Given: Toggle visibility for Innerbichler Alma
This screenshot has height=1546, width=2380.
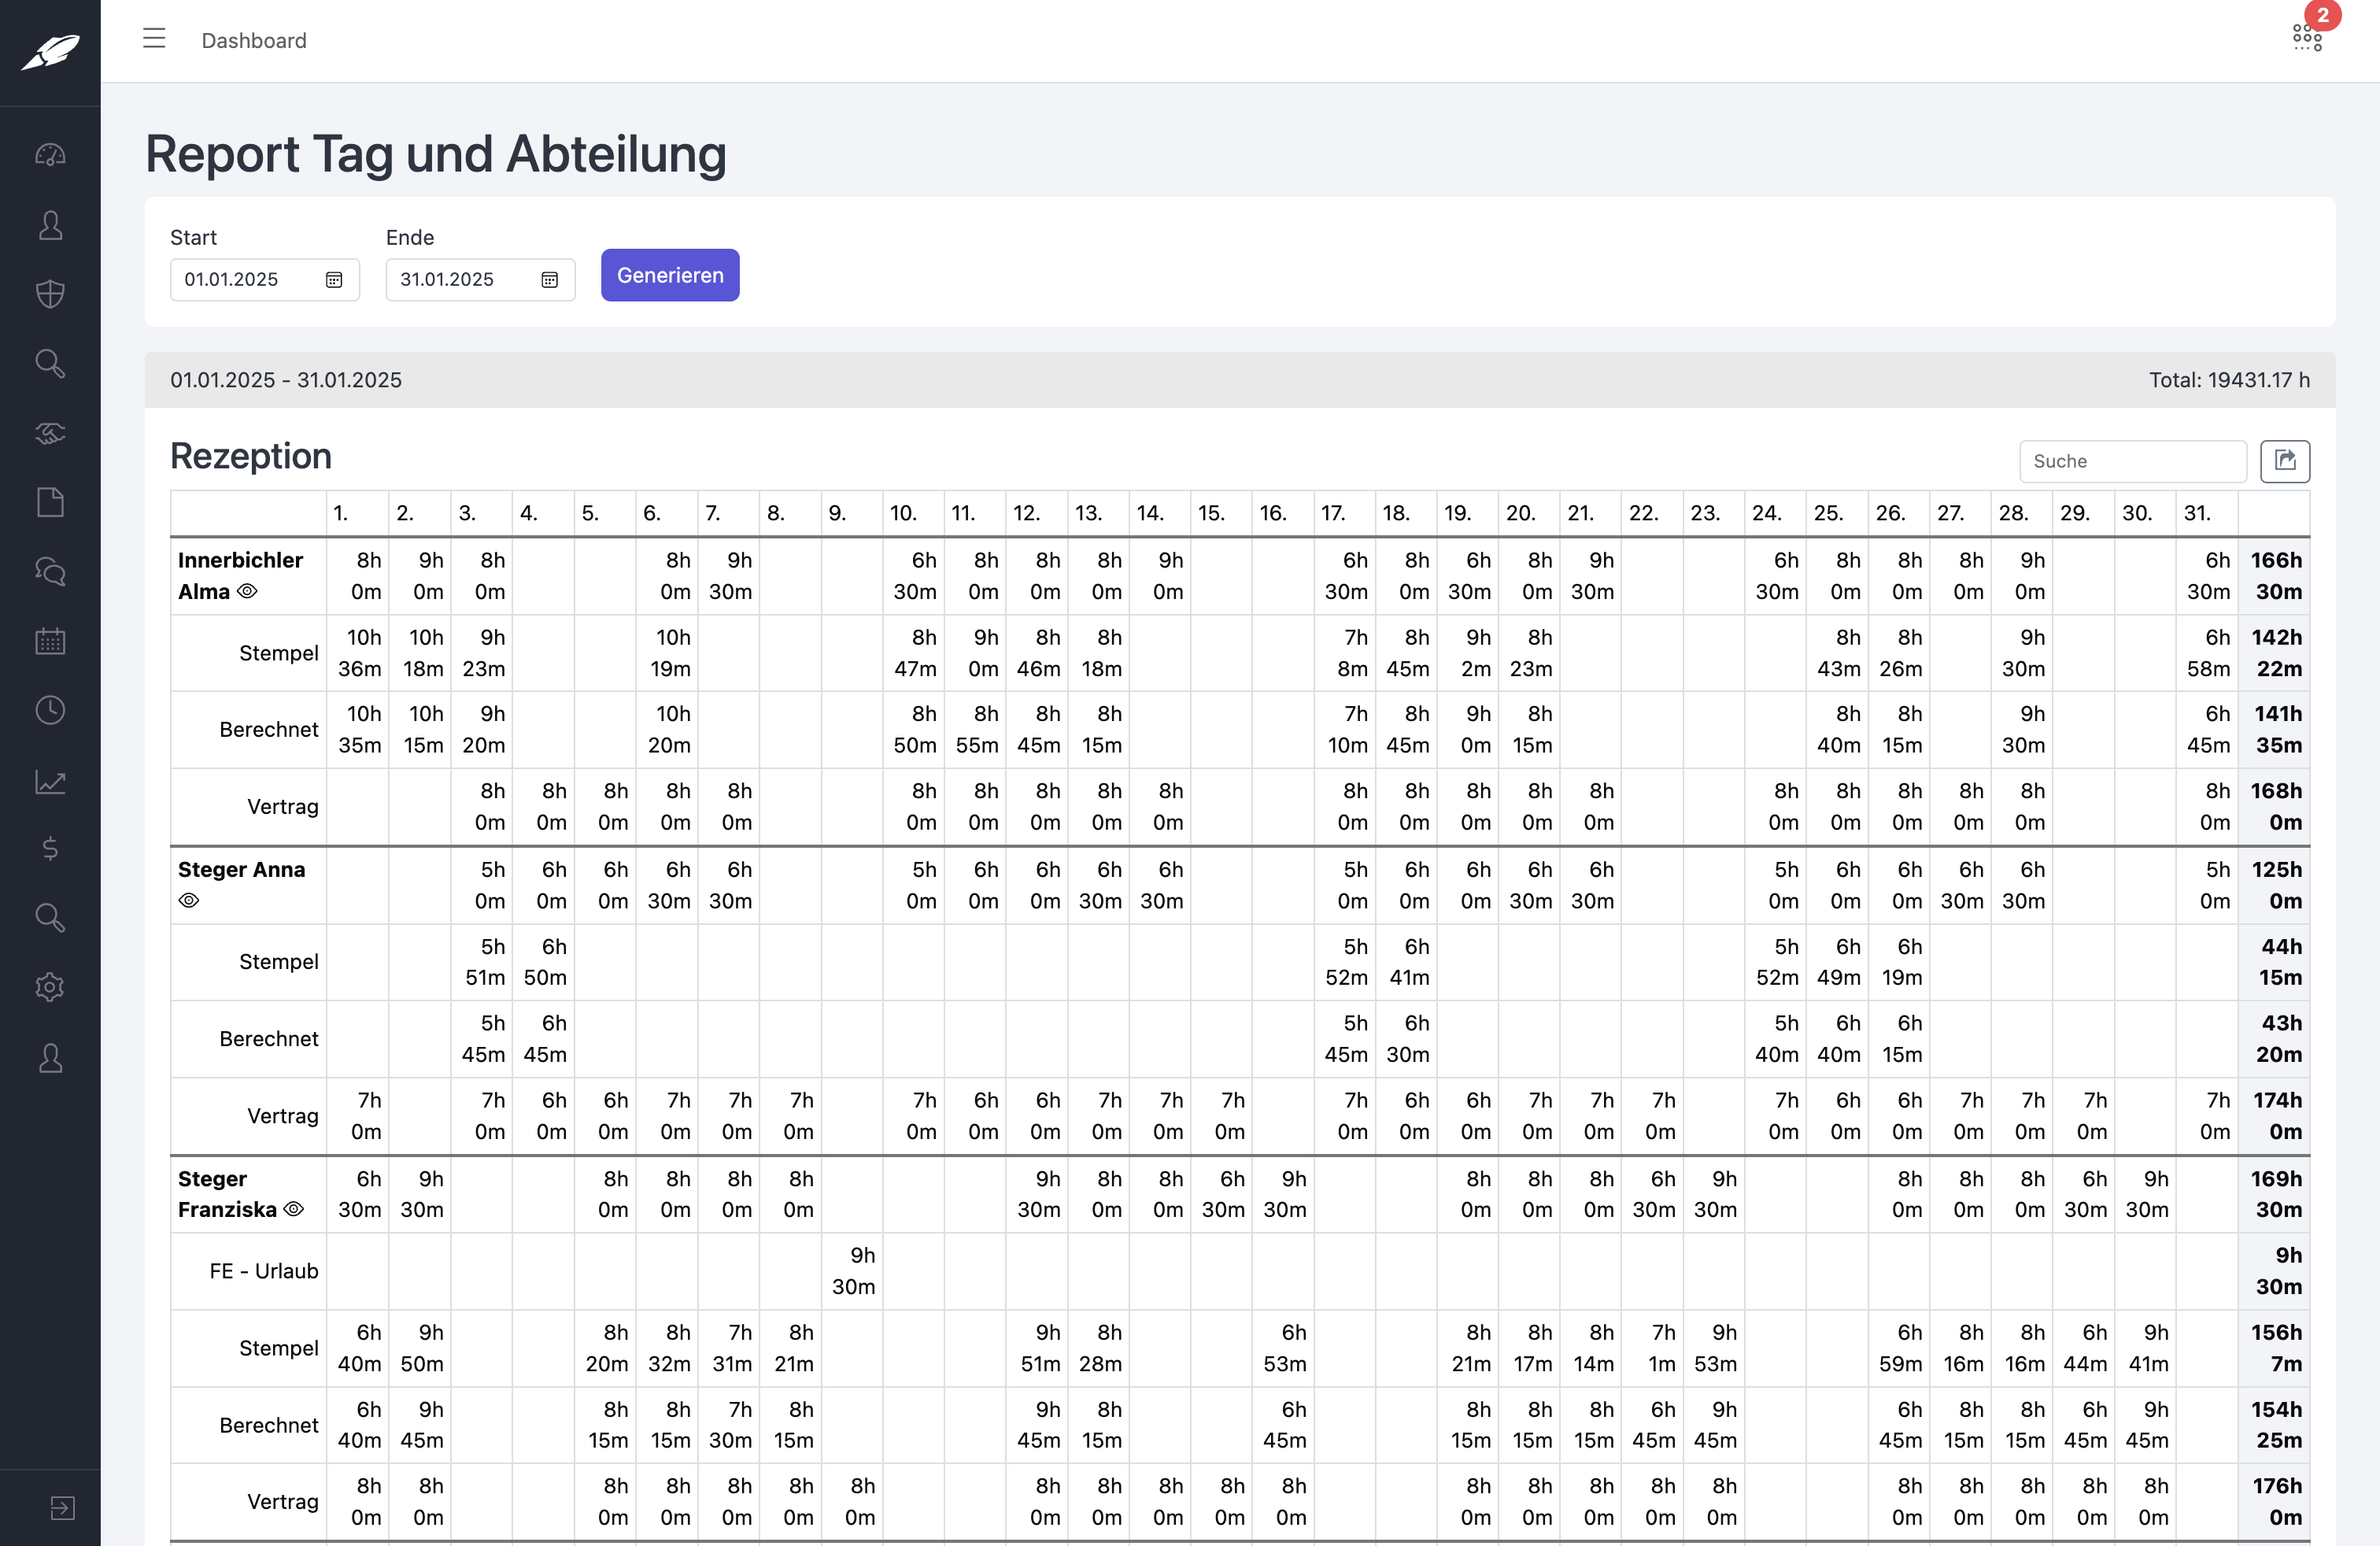Looking at the screenshot, I should point(247,592).
